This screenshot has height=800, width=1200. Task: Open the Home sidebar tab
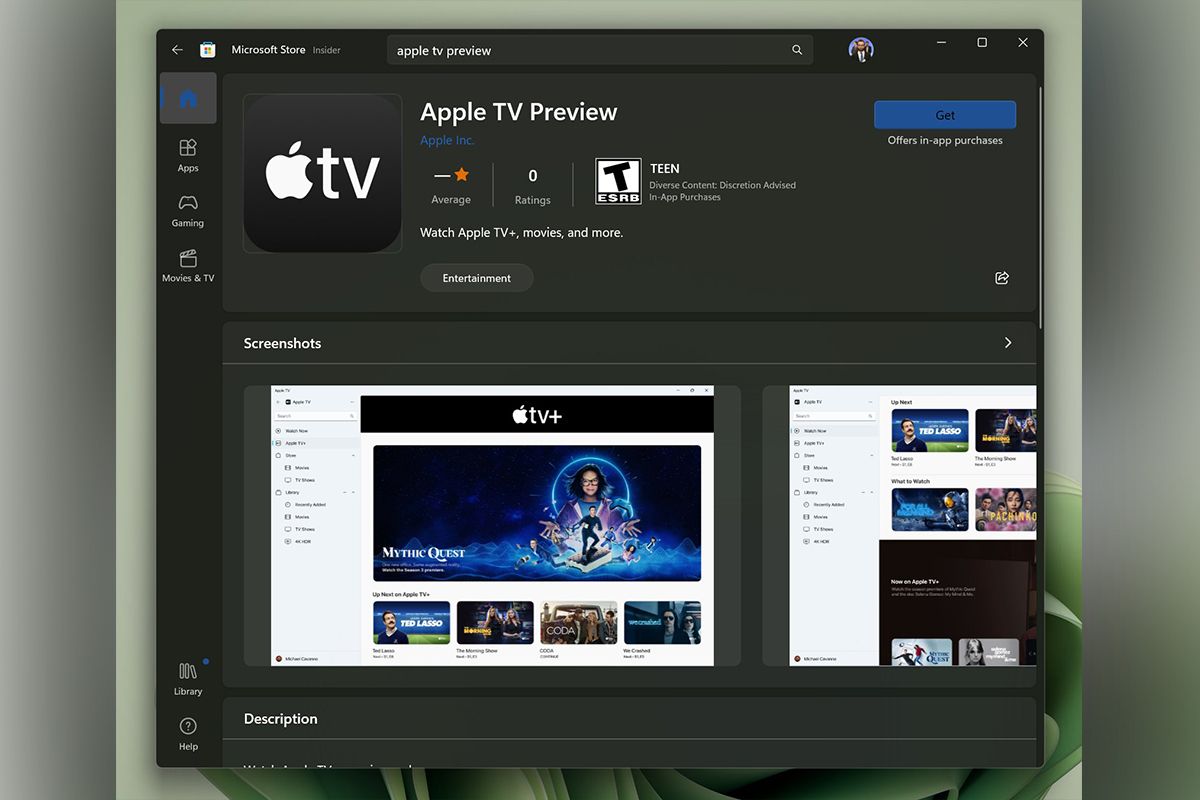pyautogui.click(x=188, y=98)
